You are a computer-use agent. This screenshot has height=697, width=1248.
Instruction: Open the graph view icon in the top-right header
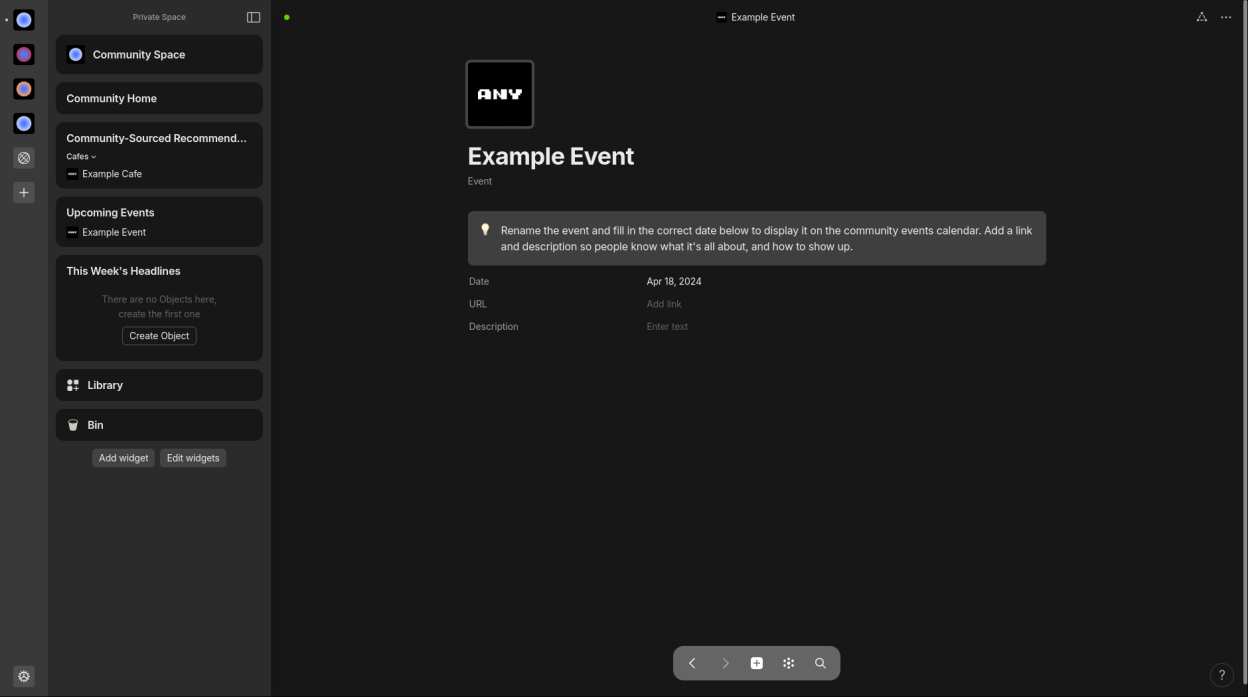point(1202,17)
